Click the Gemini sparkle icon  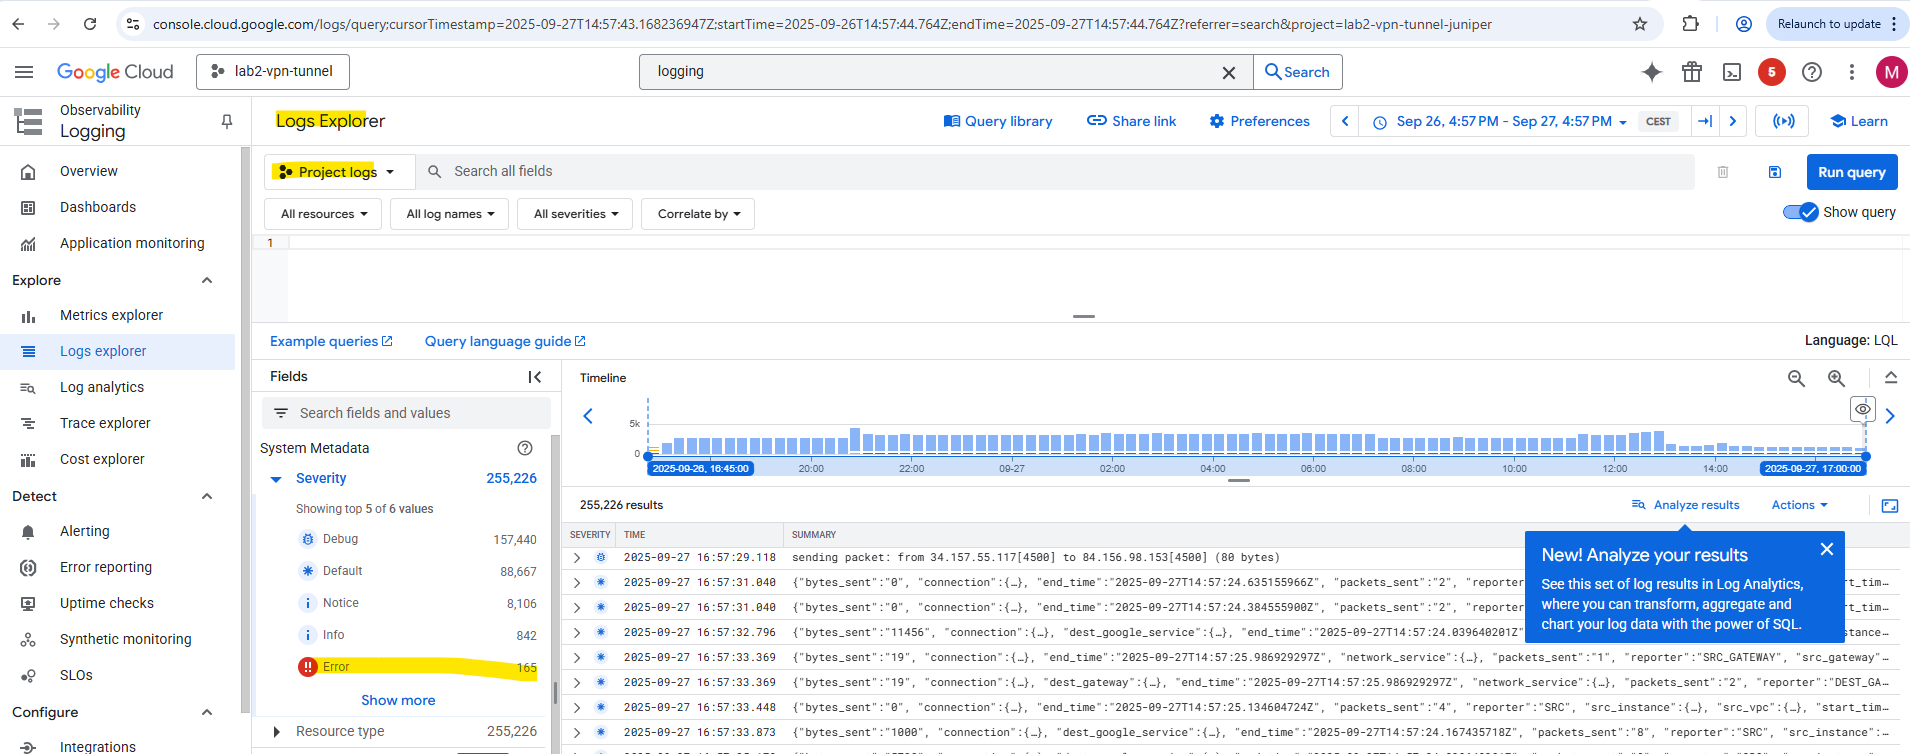click(x=1652, y=72)
